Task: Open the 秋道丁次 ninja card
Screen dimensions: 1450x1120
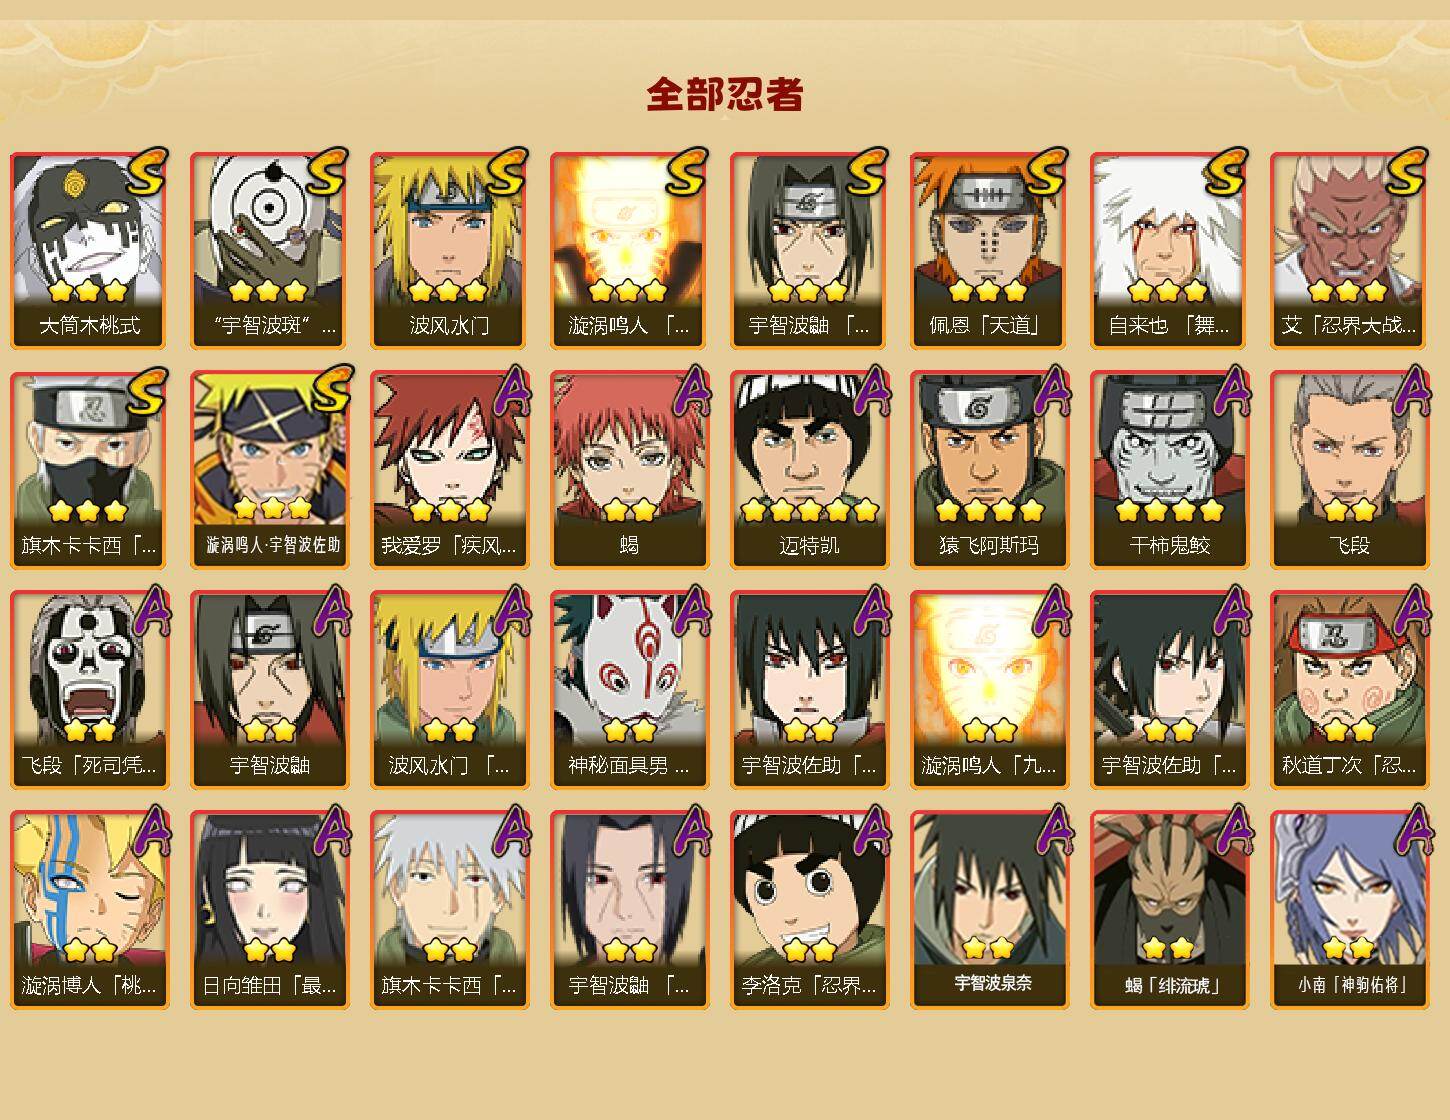Action: [x=1349, y=690]
